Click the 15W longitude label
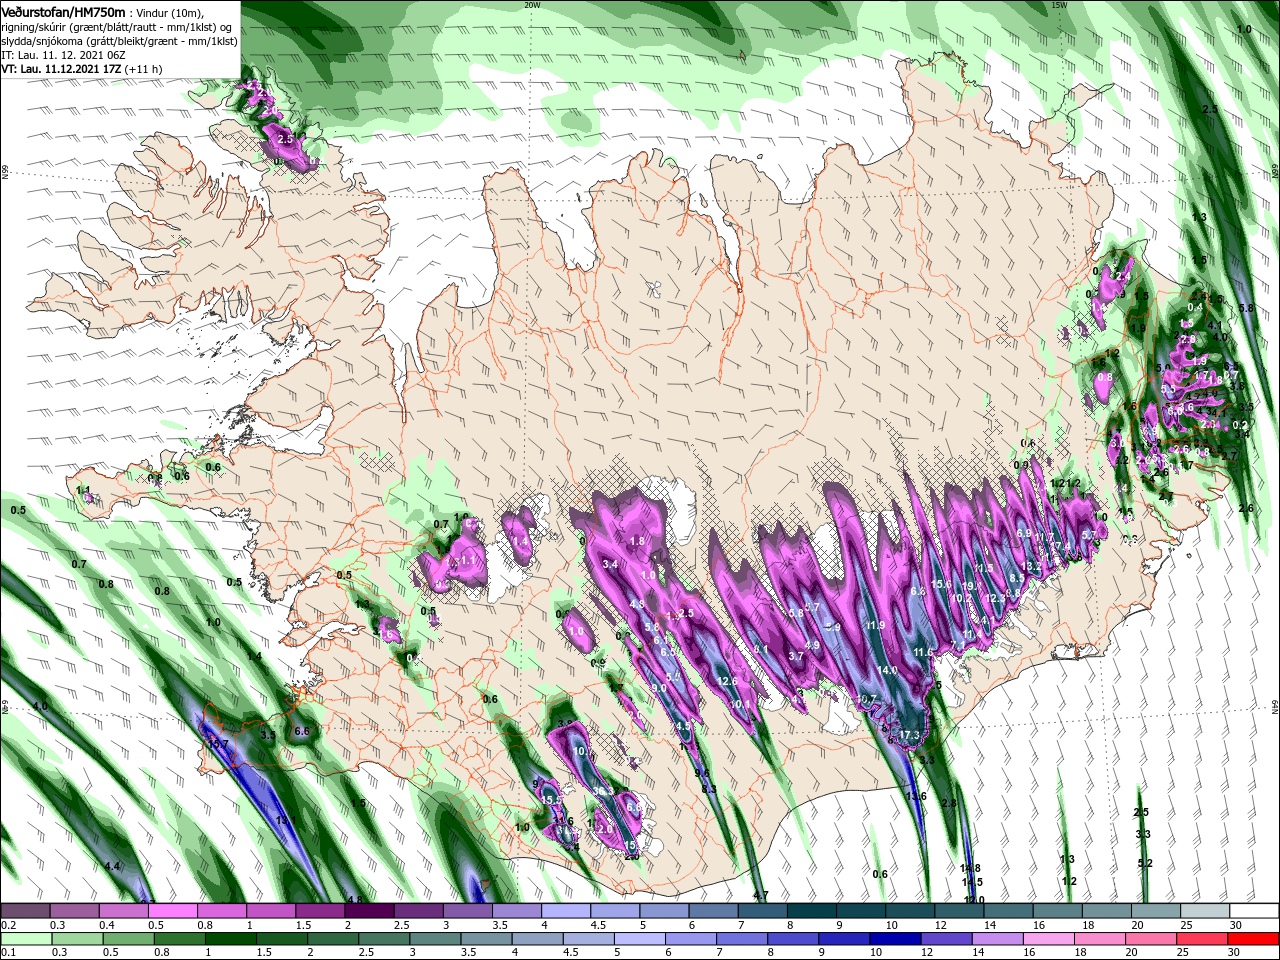 [x=1060, y=5]
